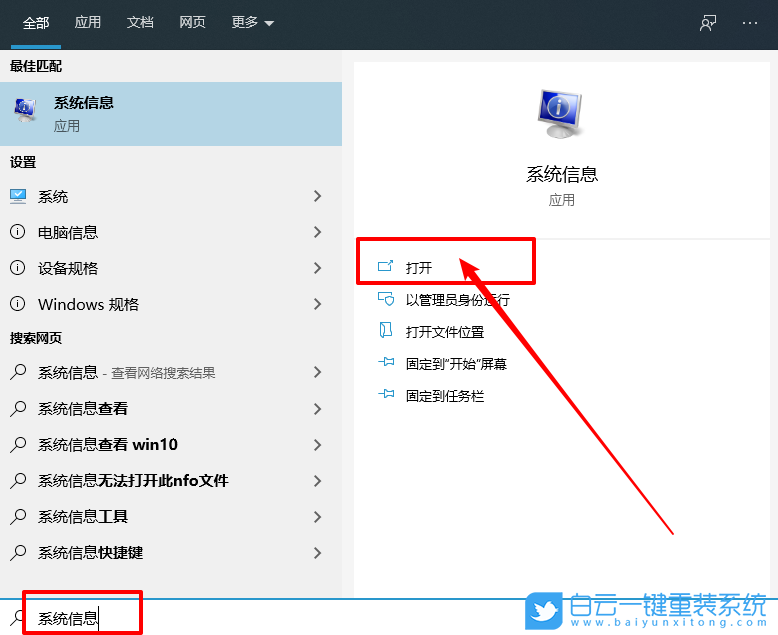Click the feedback icon in top bar

(x=708, y=23)
